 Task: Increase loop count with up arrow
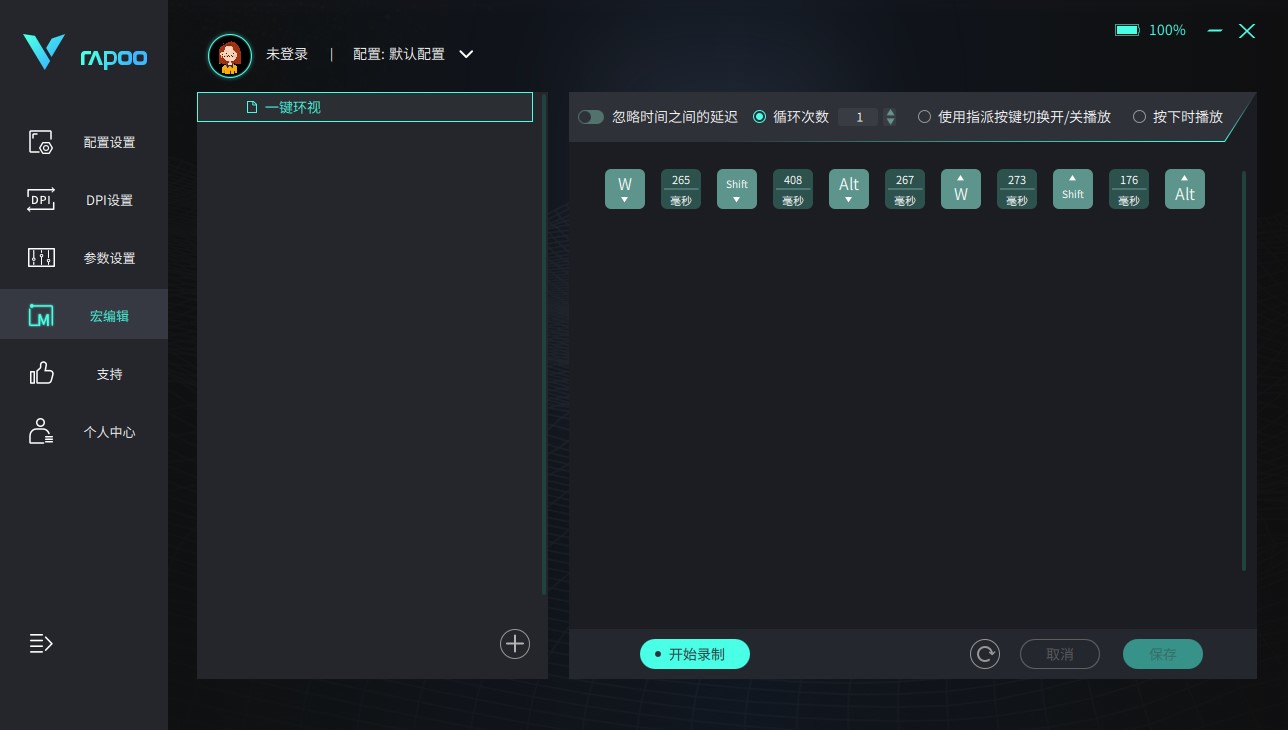890,112
